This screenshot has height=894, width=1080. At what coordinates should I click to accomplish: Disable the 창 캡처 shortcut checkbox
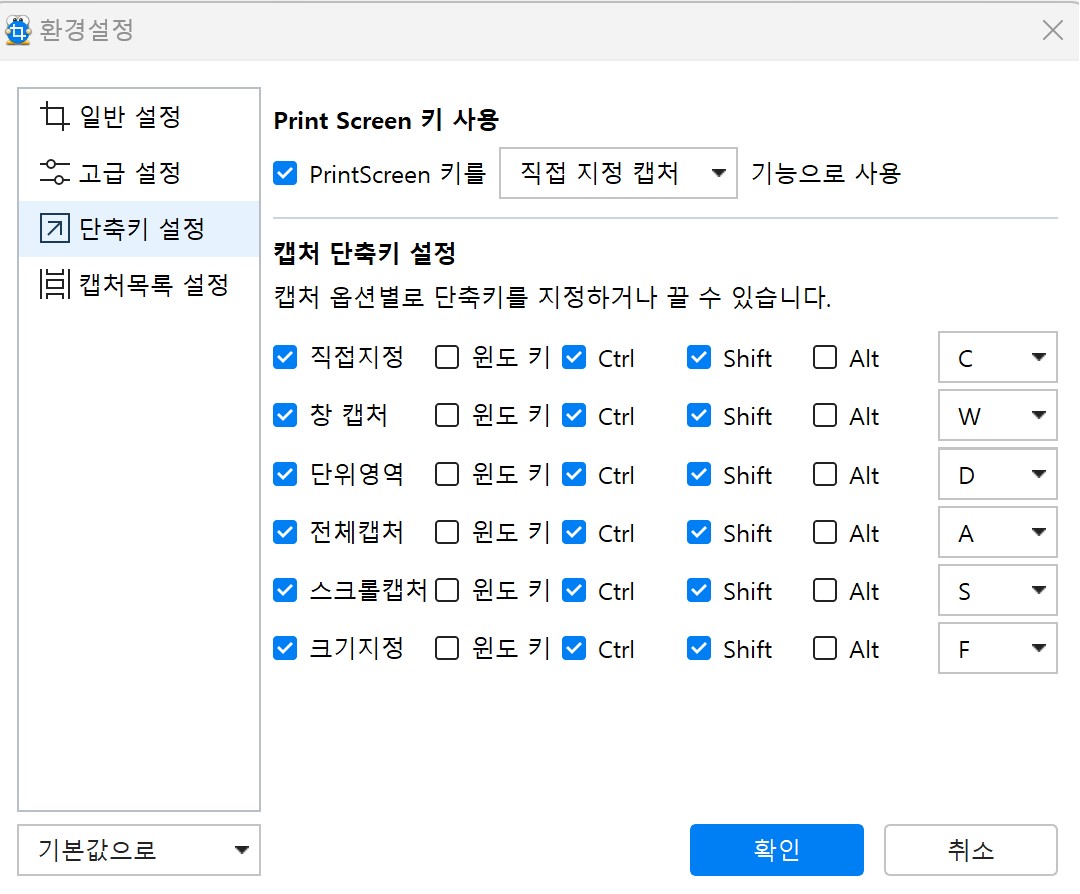click(x=285, y=415)
